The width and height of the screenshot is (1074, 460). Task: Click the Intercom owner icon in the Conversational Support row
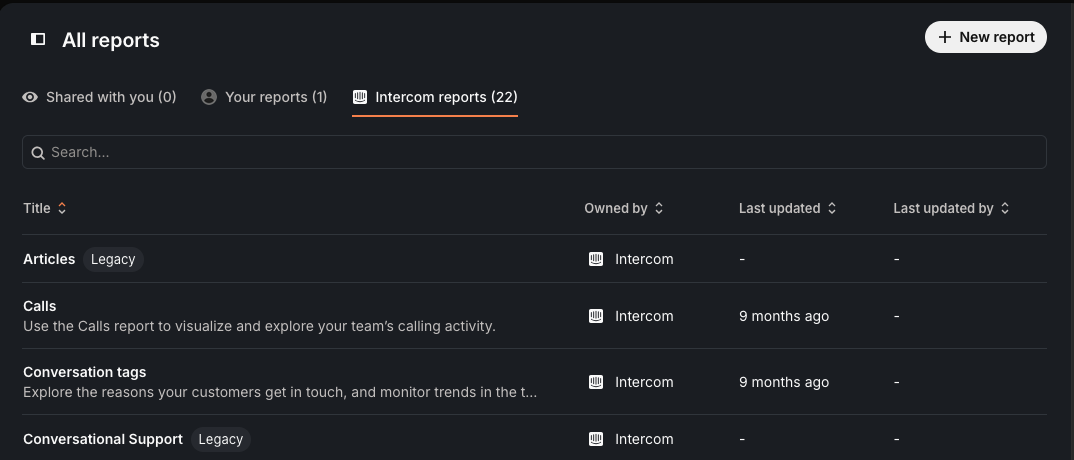(596, 439)
